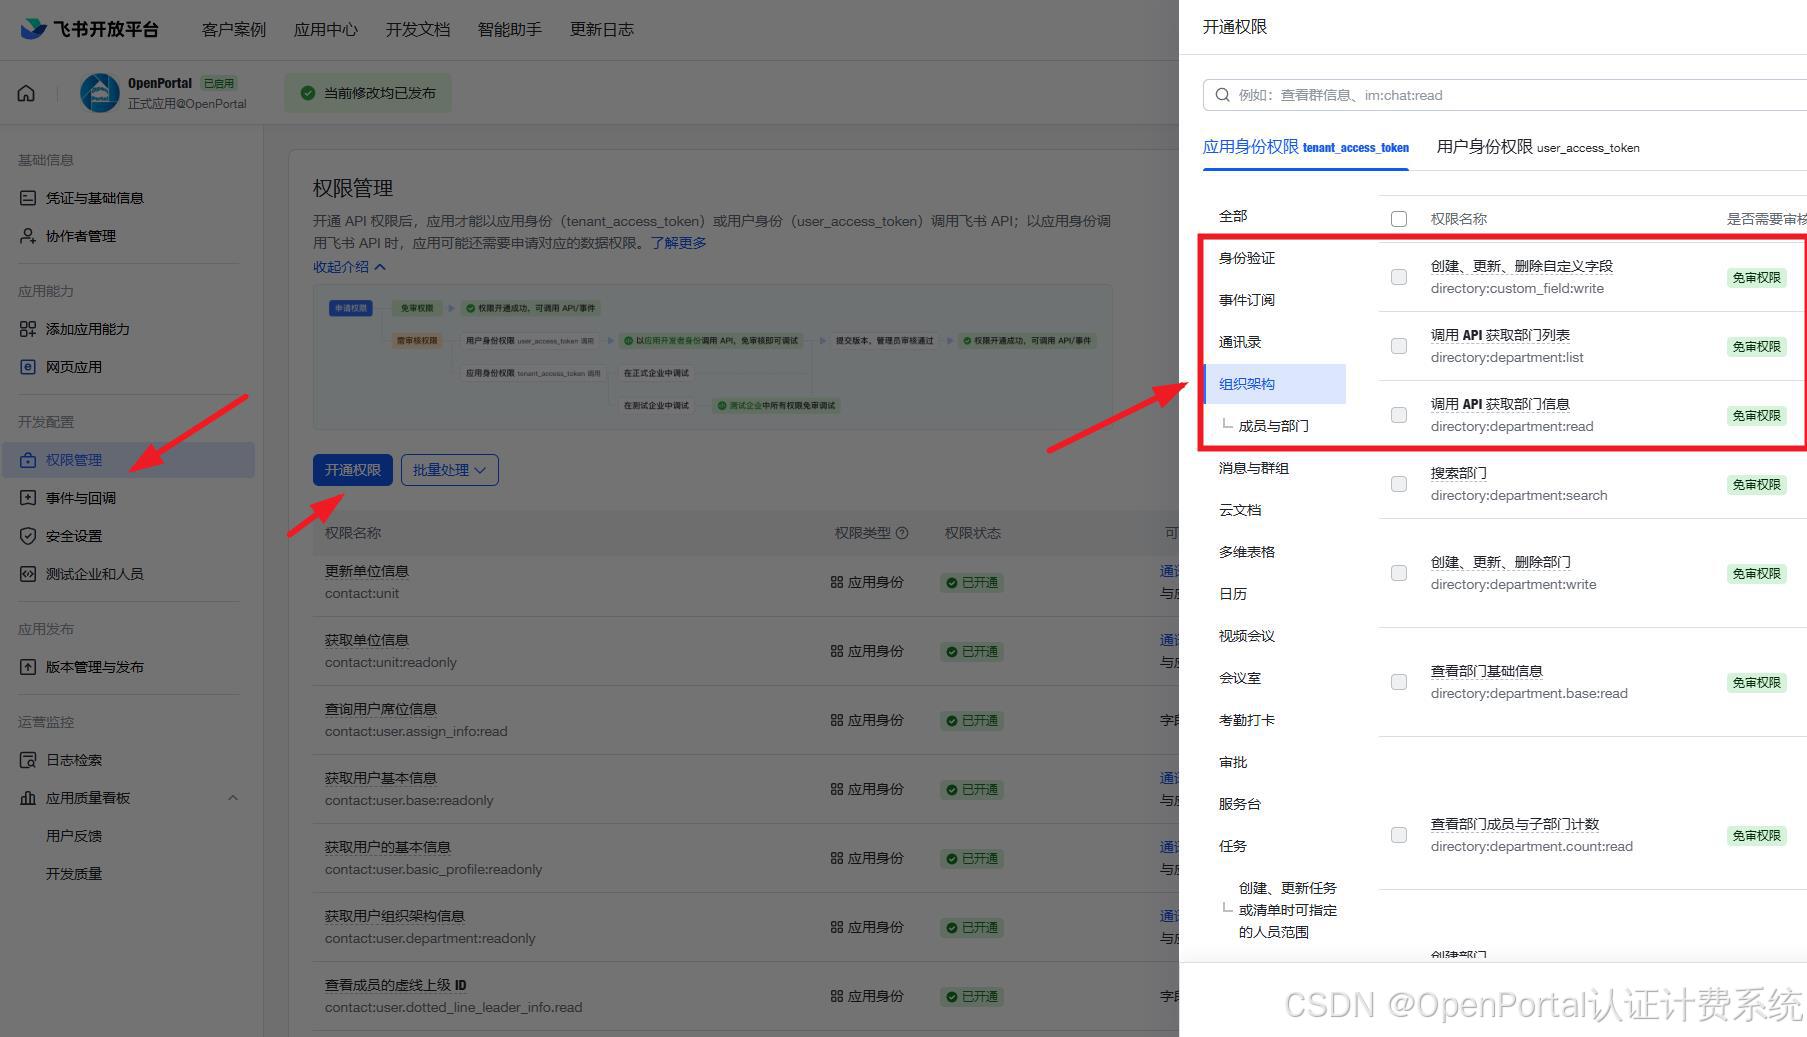The width and height of the screenshot is (1807, 1037).
Task: Open the 批量处理 dropdown
Action: click(x=450, y=470)
